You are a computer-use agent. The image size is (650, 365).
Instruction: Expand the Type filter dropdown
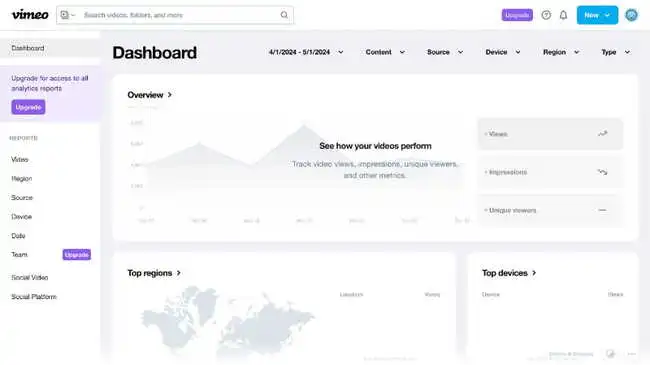click(616, 52)
